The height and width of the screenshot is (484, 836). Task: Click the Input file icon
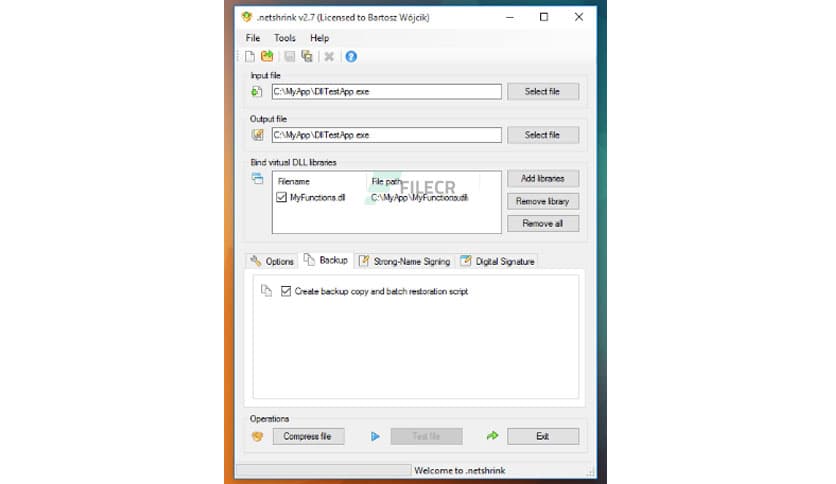click(x=257, y=92)
